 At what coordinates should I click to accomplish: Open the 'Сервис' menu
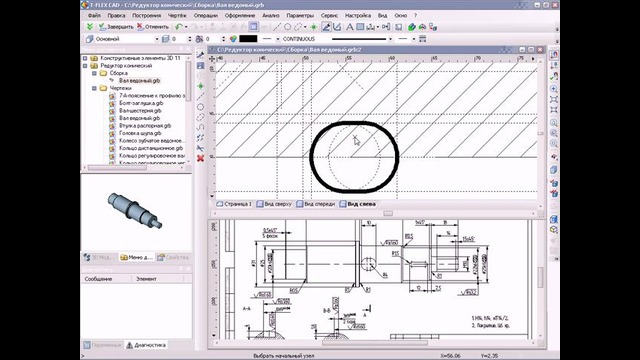click(x=329, y=16)
